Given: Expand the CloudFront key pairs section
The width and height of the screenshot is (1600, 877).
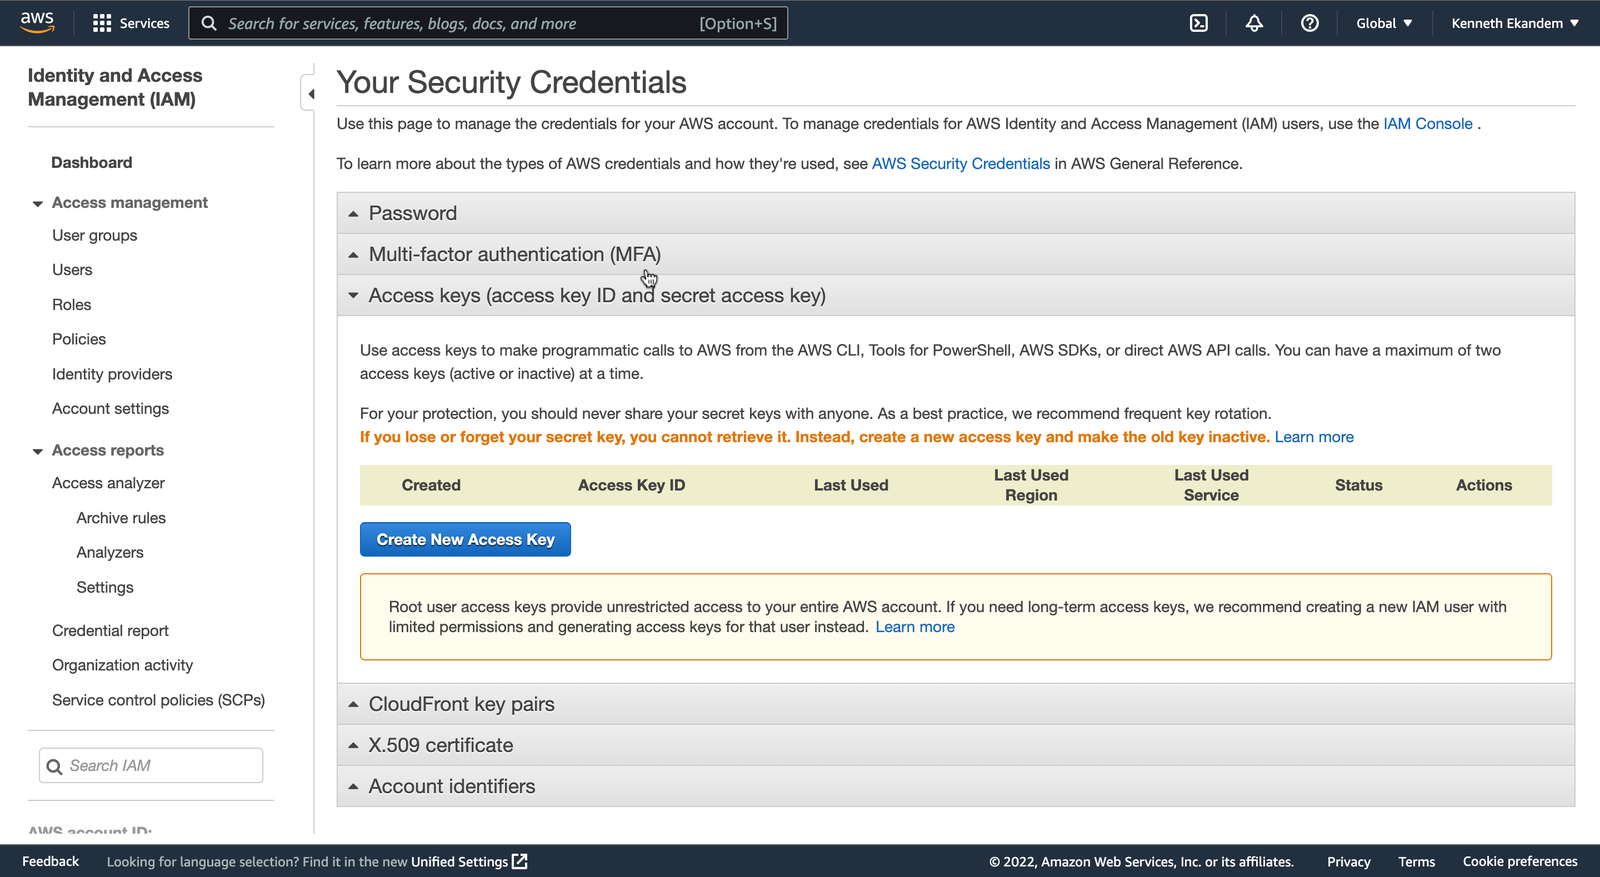Looking at the screenshot, I should (x=955, y=704).
